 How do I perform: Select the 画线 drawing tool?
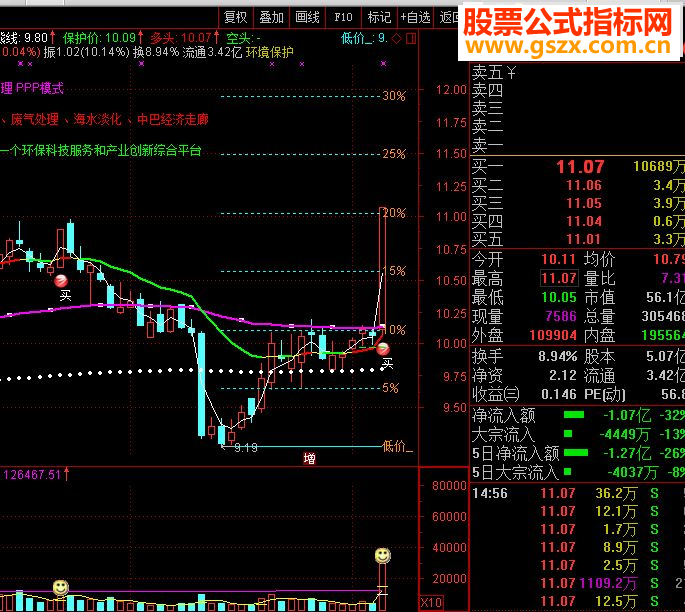pyautogui.click(x=307, y=17)
